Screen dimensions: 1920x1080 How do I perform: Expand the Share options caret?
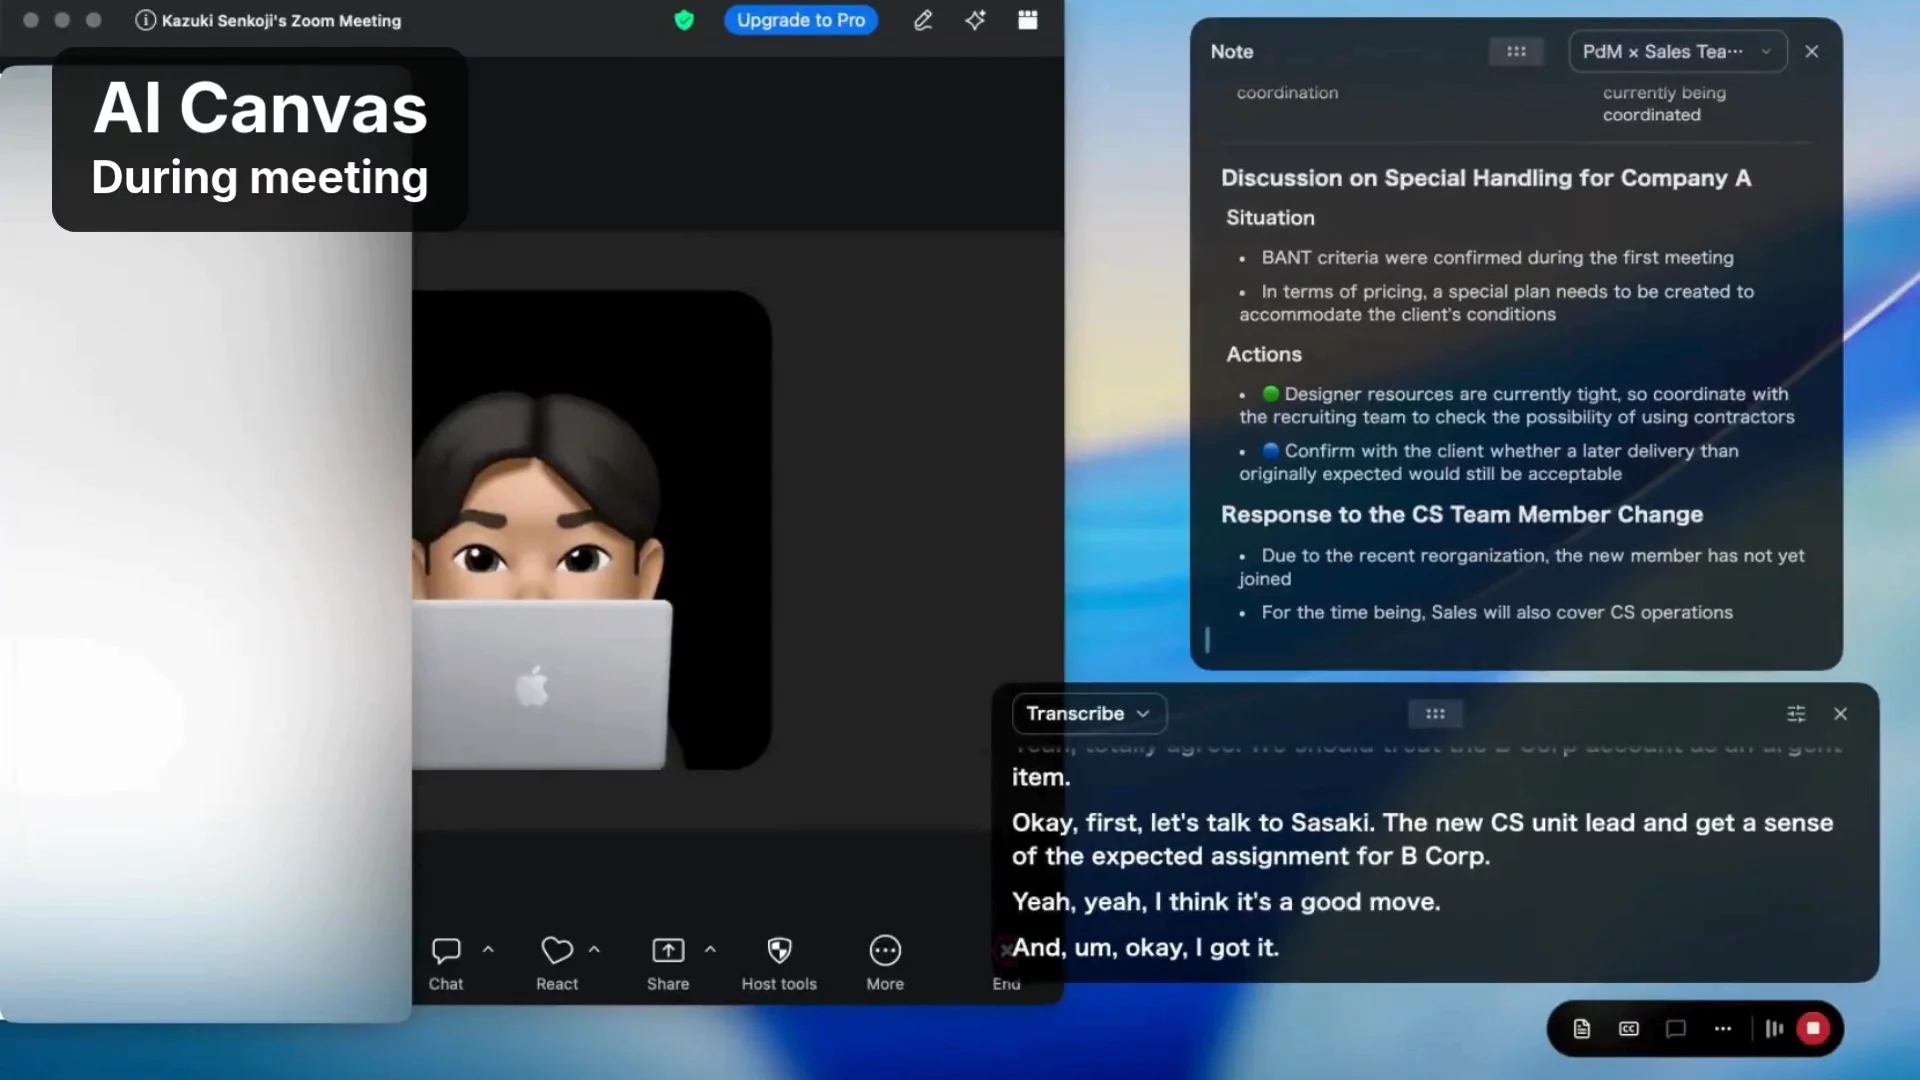tap(710, 949)
